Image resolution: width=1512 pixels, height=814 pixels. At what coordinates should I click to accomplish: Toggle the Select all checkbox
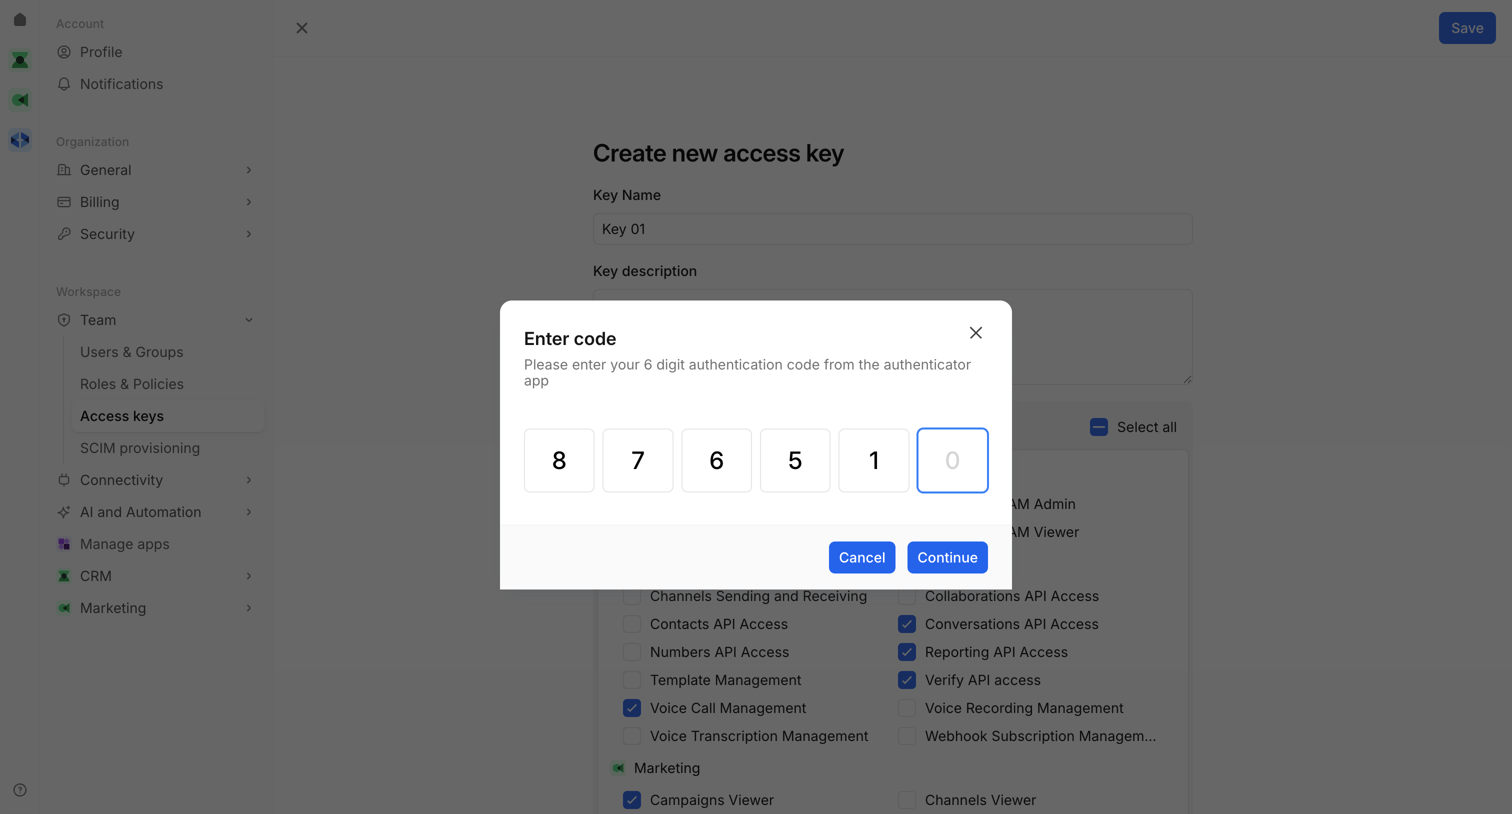coord(1099,427)
